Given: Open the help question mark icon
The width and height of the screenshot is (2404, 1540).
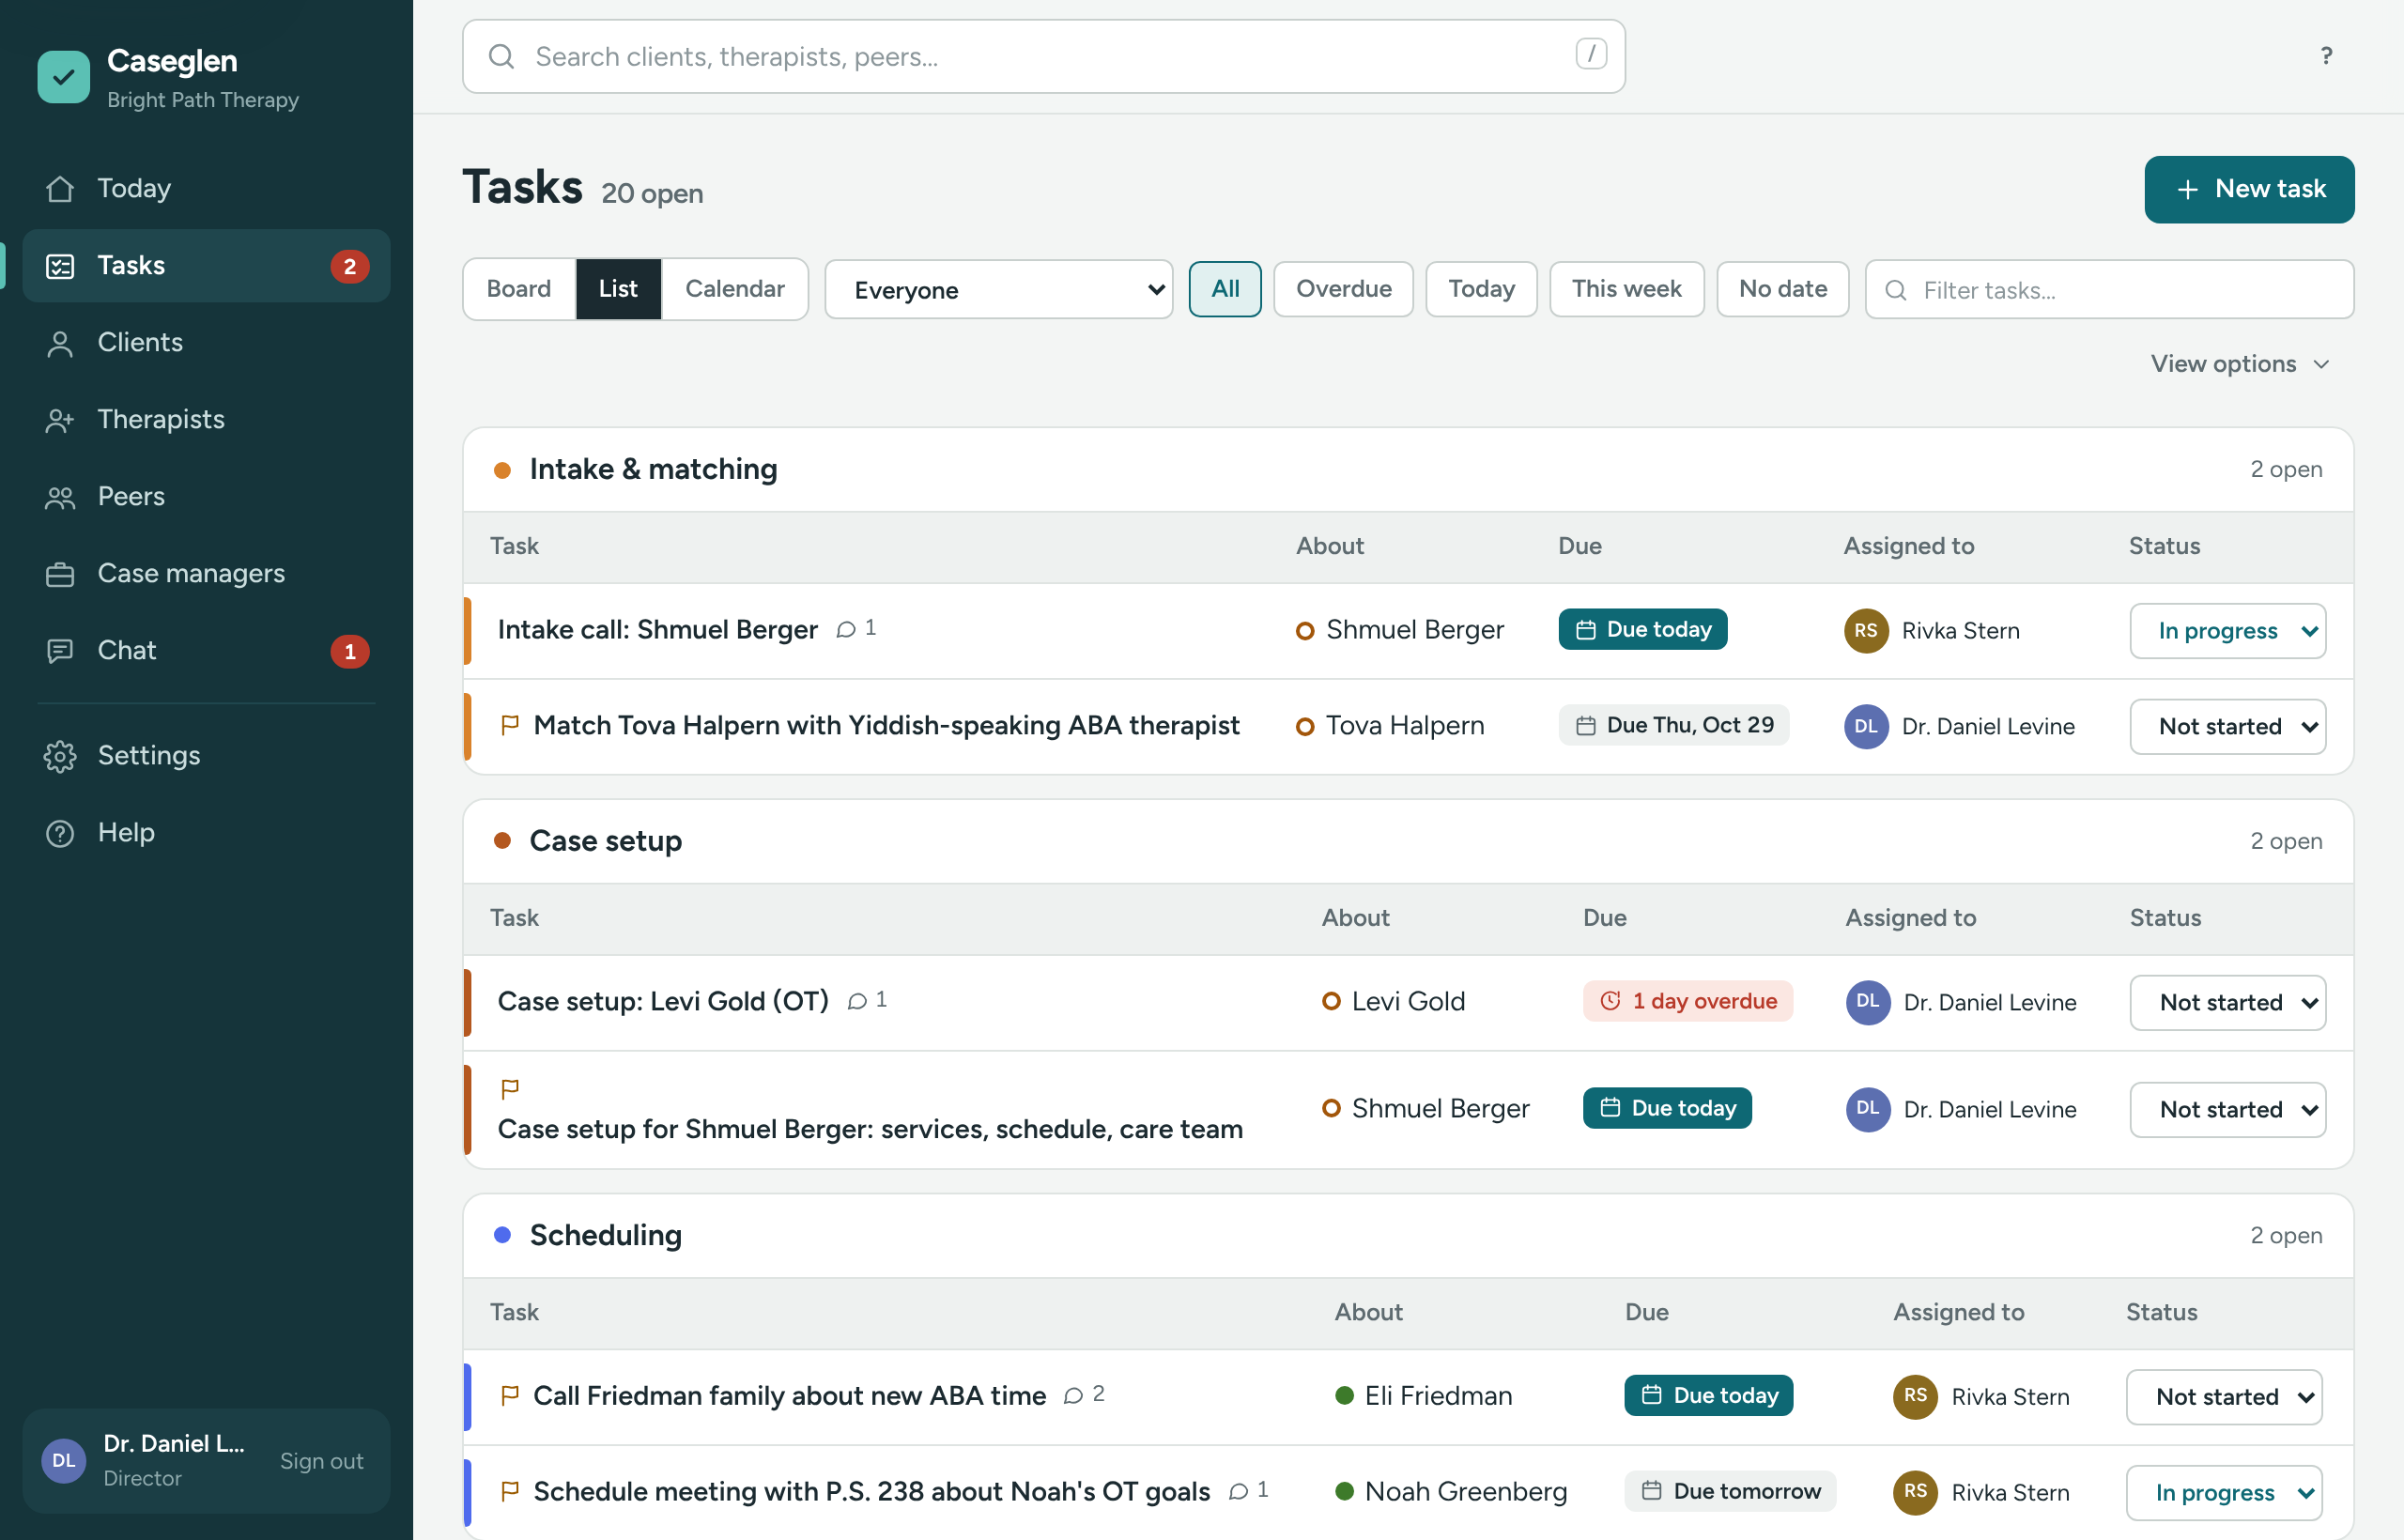Looking at the screenshot, I should (x=2326, y=56).
